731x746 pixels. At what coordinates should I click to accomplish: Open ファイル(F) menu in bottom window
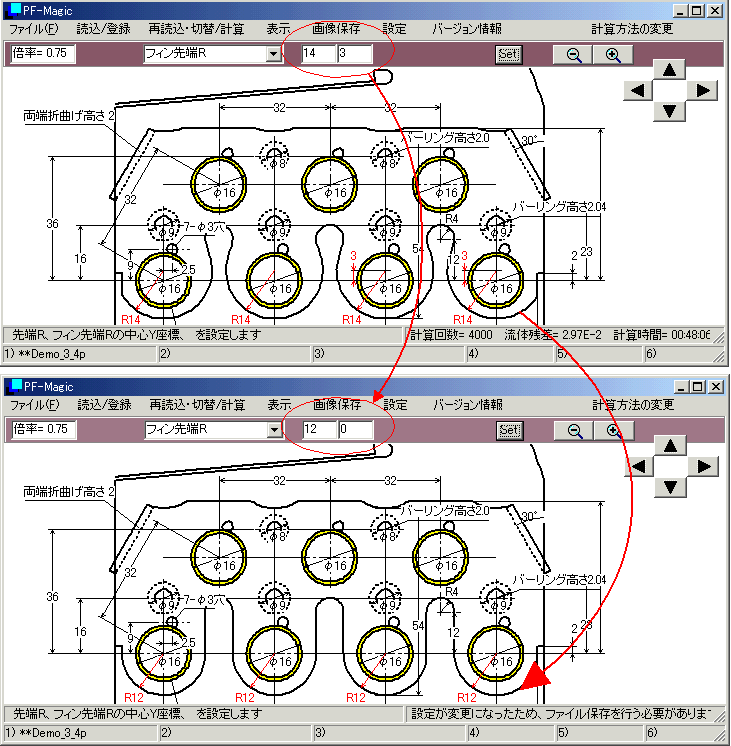click(x=34, y=405)
